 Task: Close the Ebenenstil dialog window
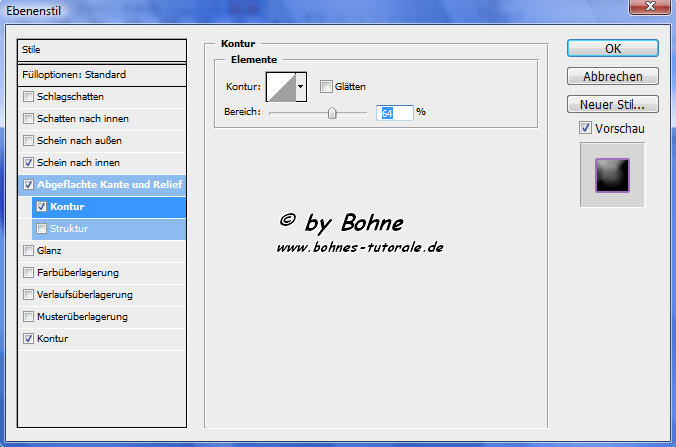click(649, 7)
